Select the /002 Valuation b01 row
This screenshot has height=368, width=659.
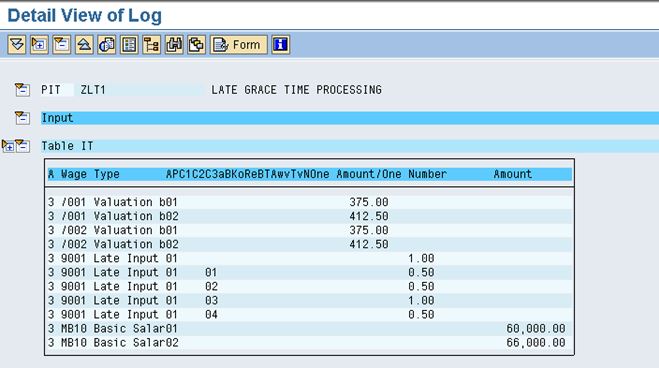310,230
